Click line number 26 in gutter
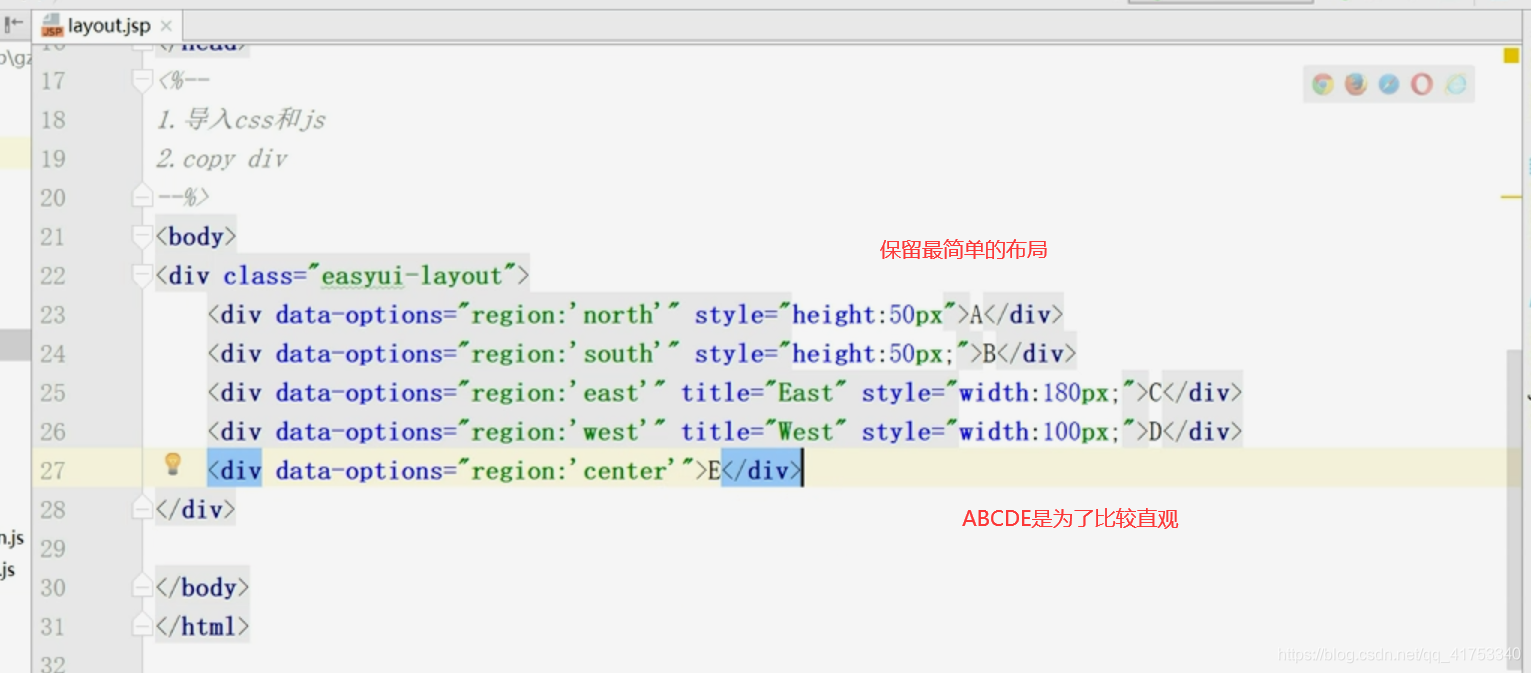 (x=53, y=432)
